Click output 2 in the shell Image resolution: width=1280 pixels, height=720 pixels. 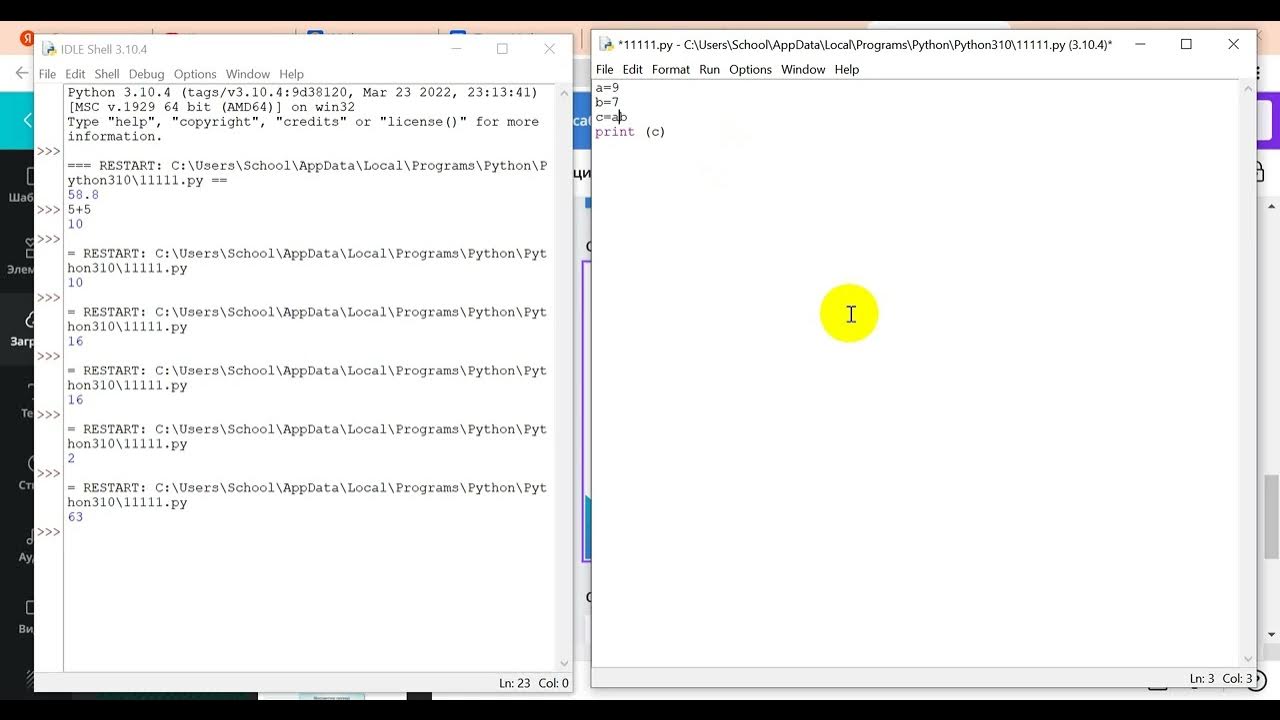tap(72, 459)
